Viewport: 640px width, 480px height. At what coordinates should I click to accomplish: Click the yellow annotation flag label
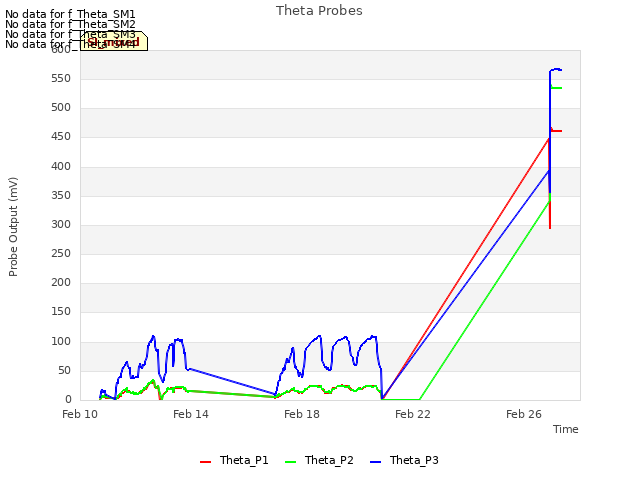[114, 41]
